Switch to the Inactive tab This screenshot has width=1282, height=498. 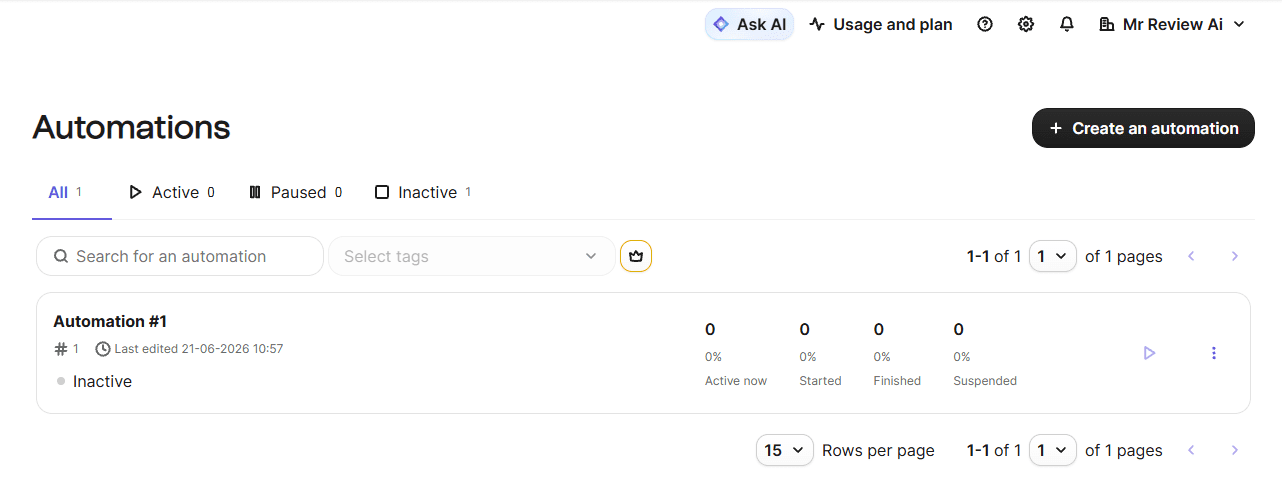(422, 192)
